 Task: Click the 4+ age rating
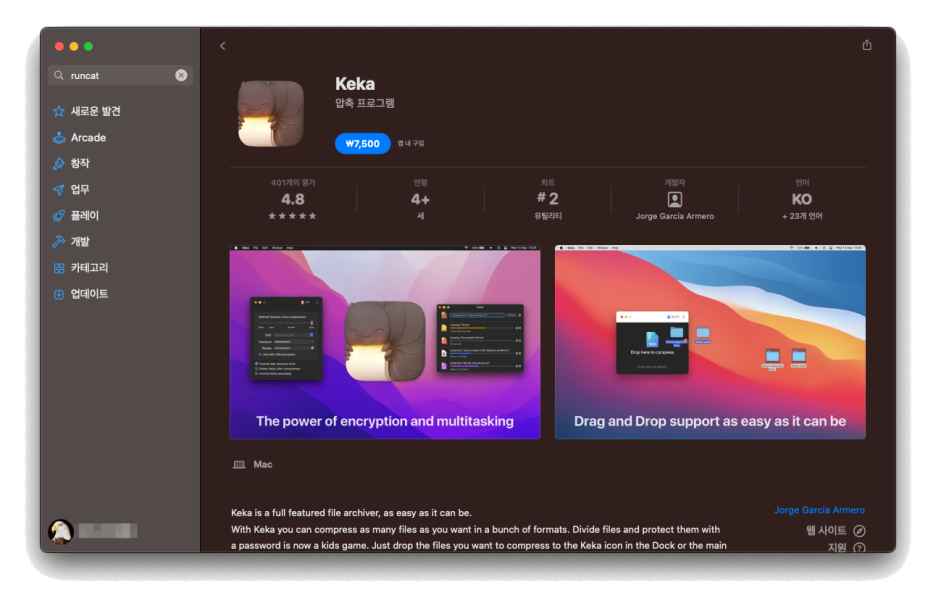tap(420, 199)
